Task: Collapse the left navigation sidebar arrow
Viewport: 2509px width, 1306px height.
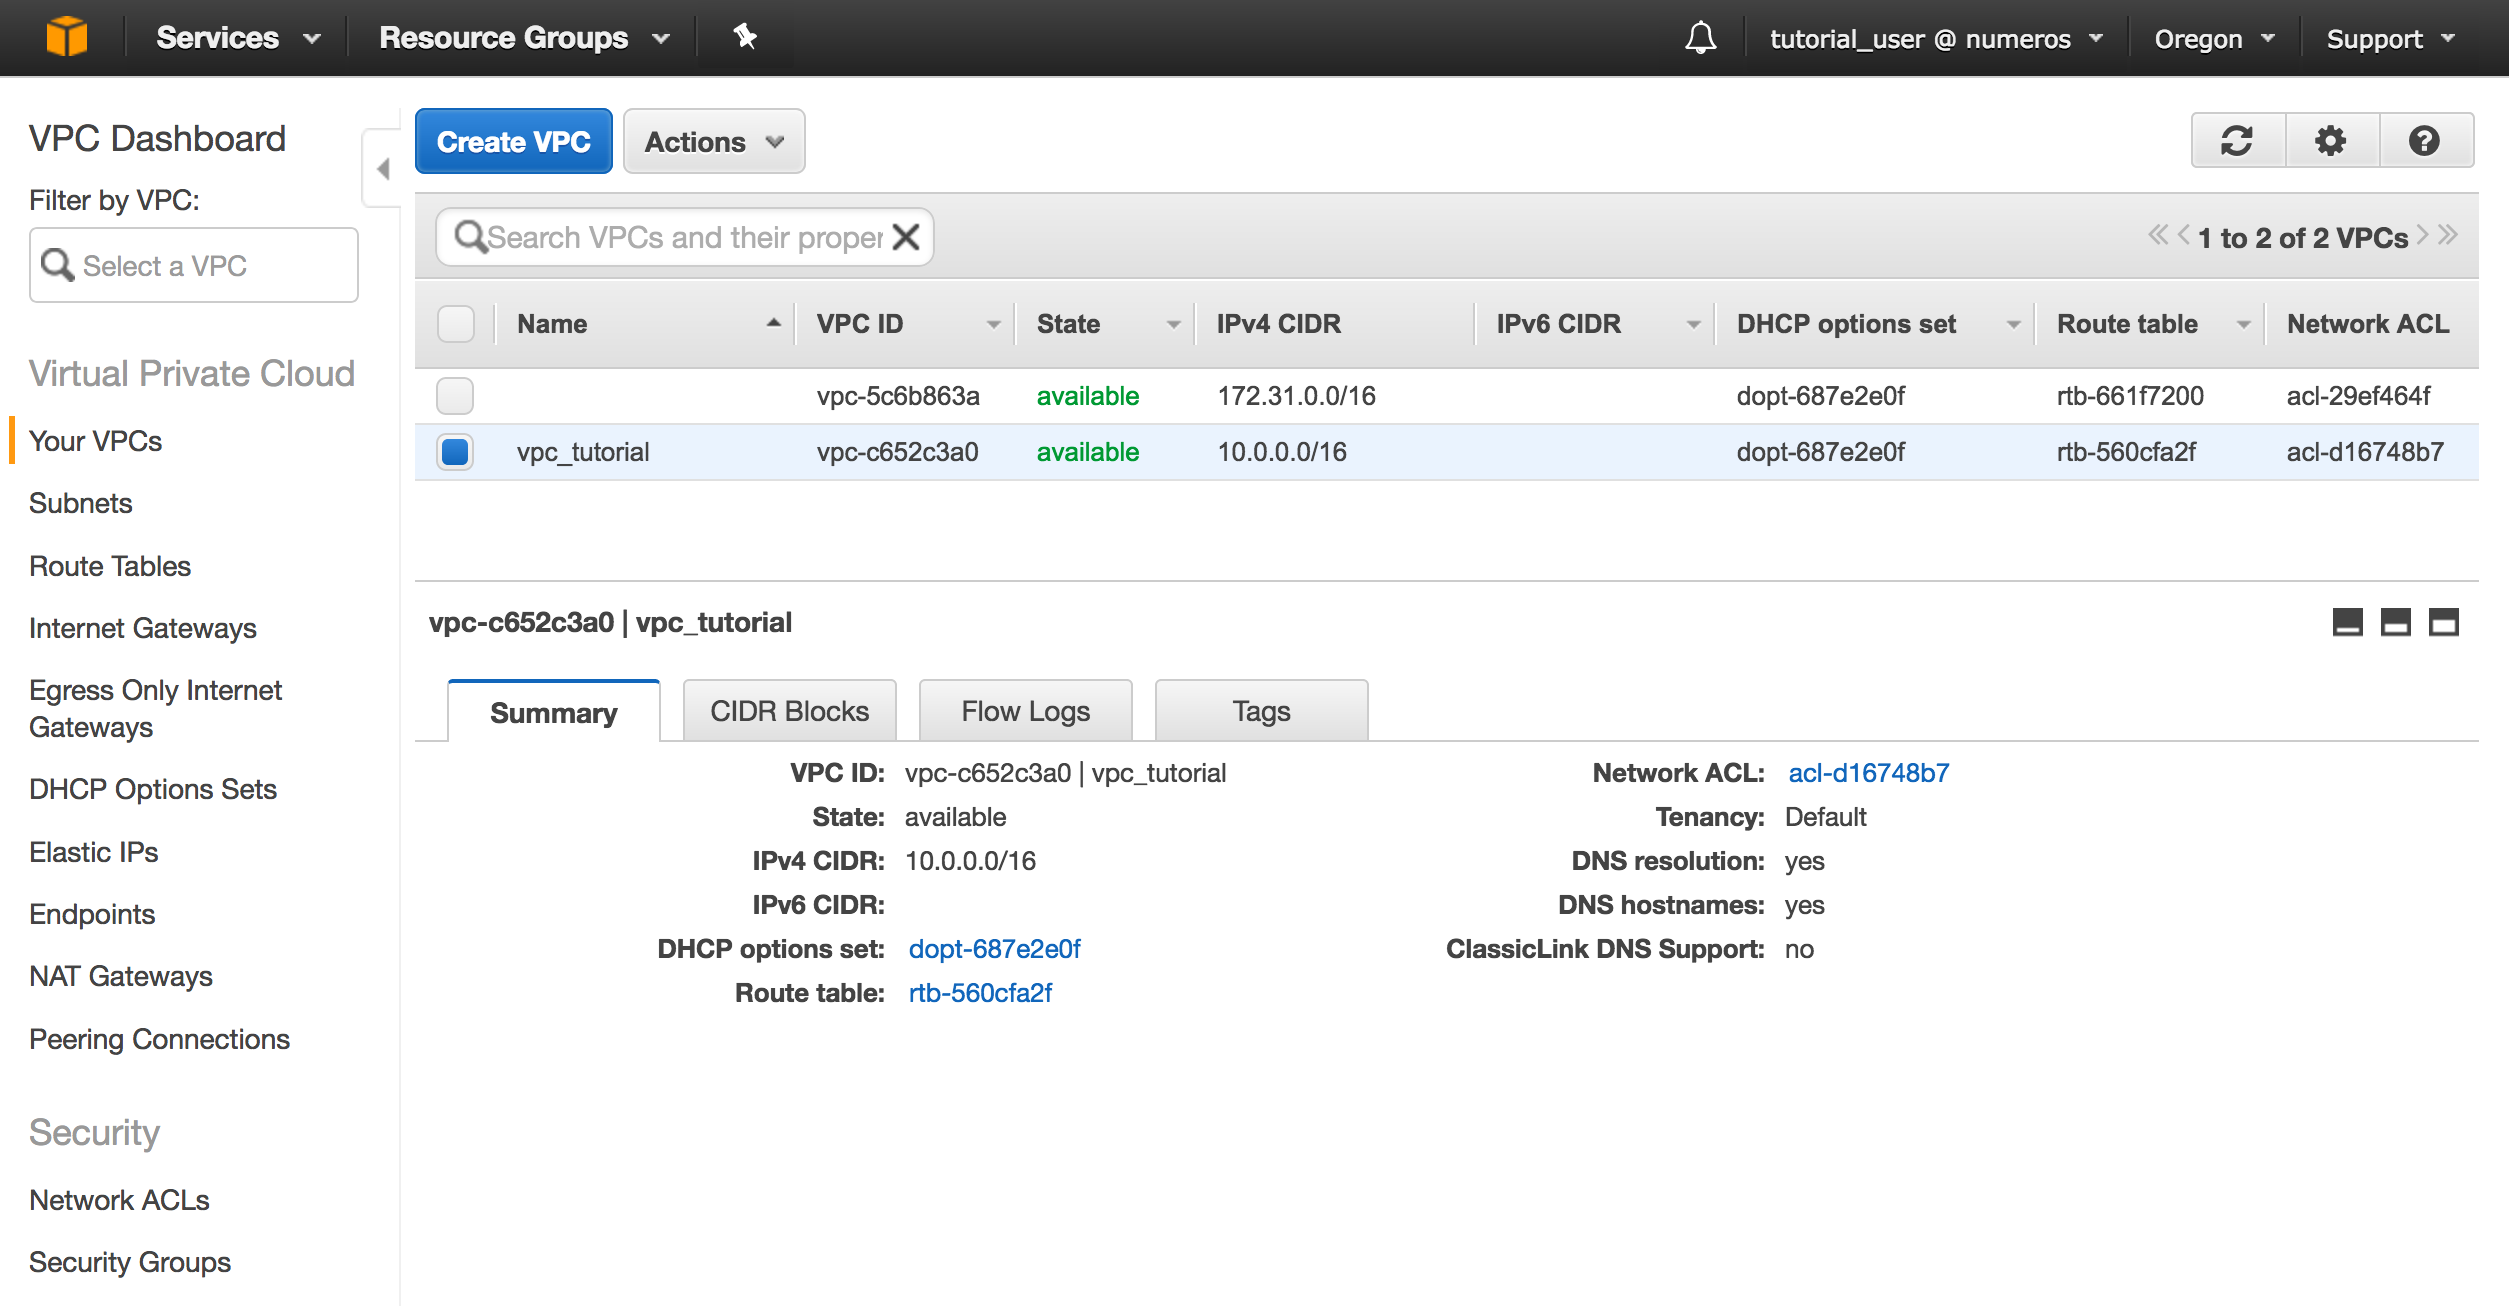Action: [383, 168]
